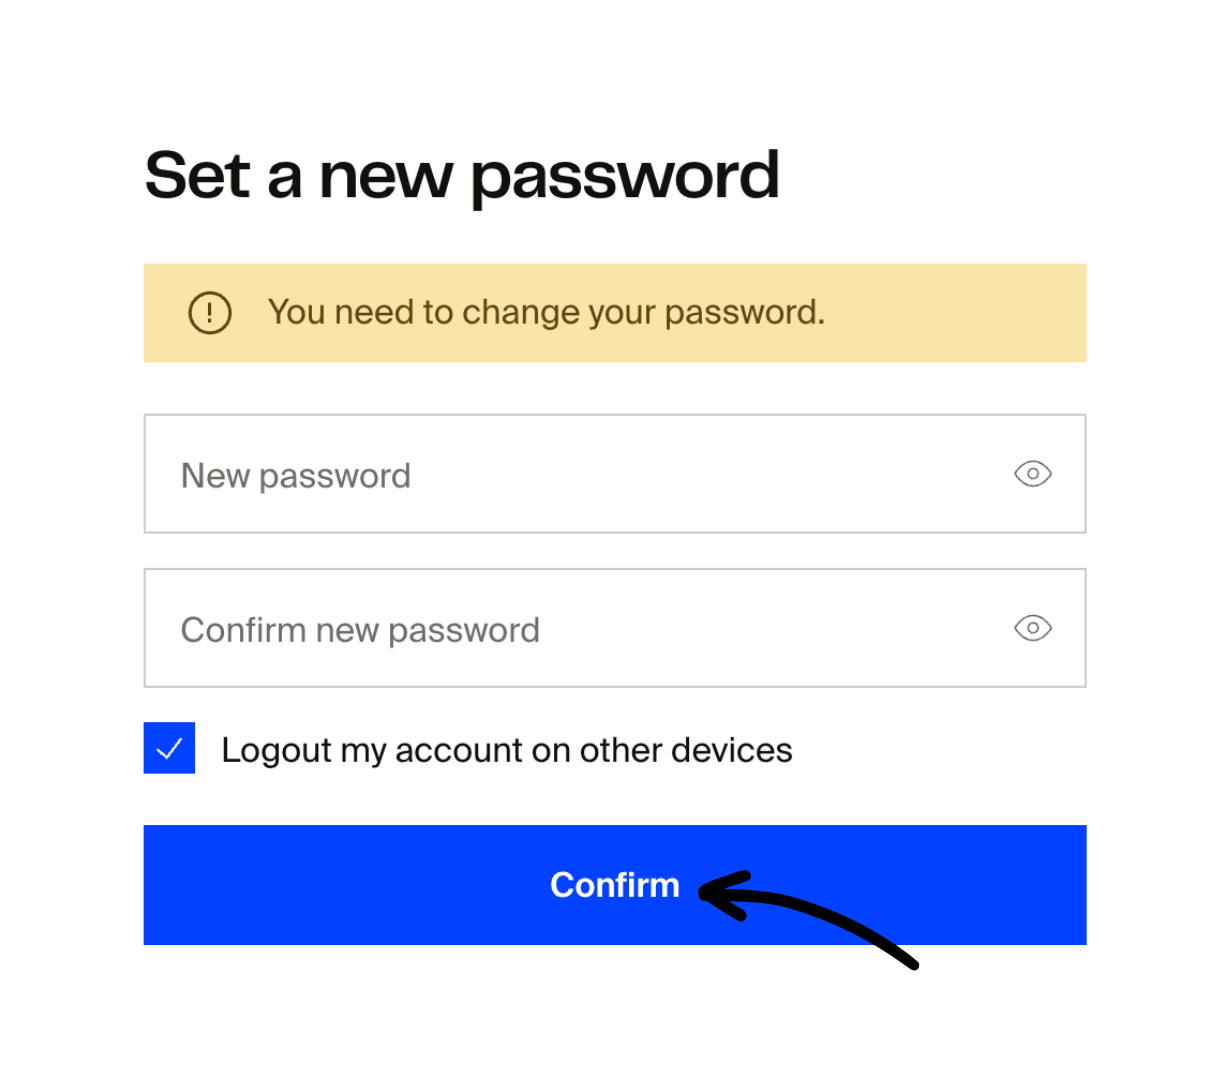Click the yellow warning banner message

tap(615, 312)
